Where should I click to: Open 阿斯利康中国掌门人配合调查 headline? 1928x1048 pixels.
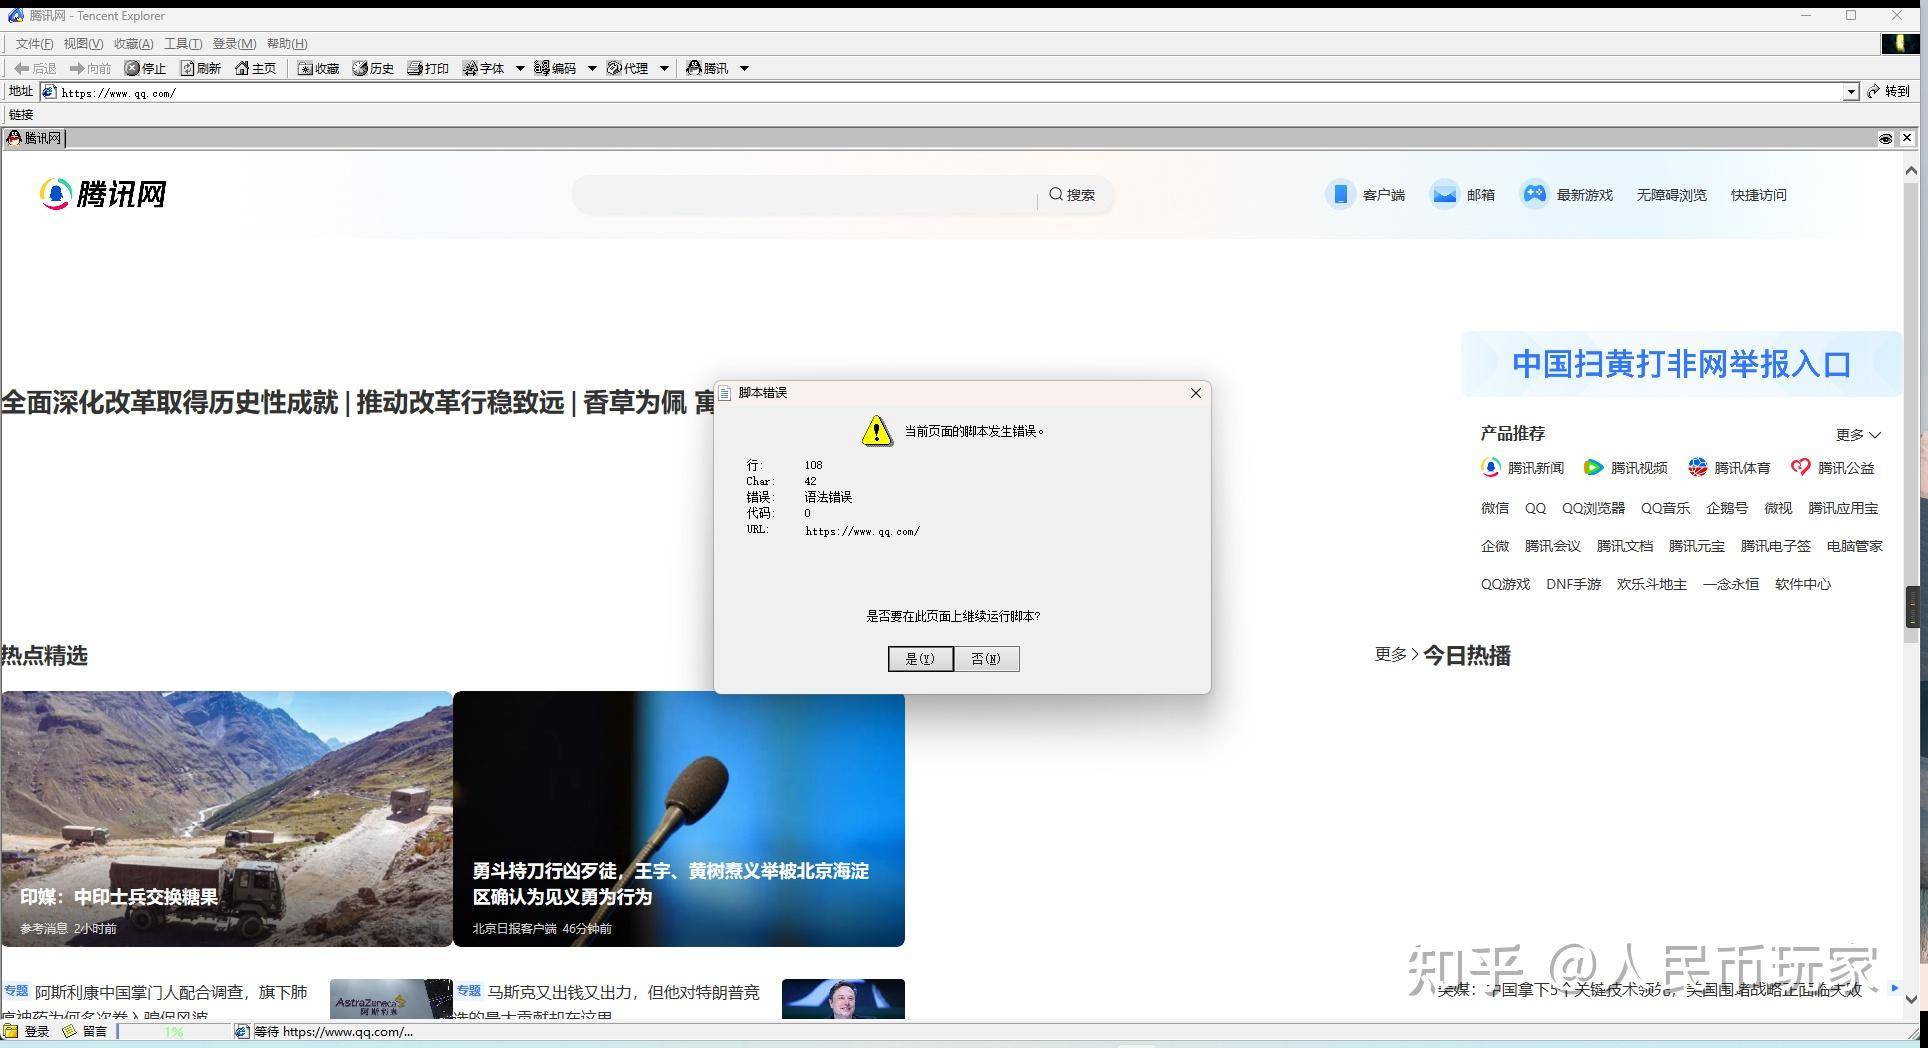click(170, 992)
